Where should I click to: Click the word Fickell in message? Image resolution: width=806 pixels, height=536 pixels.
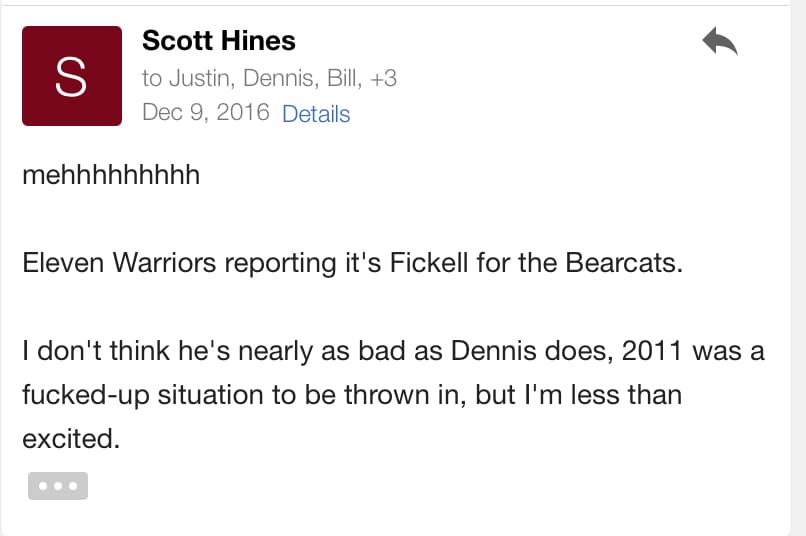(429, 263)
